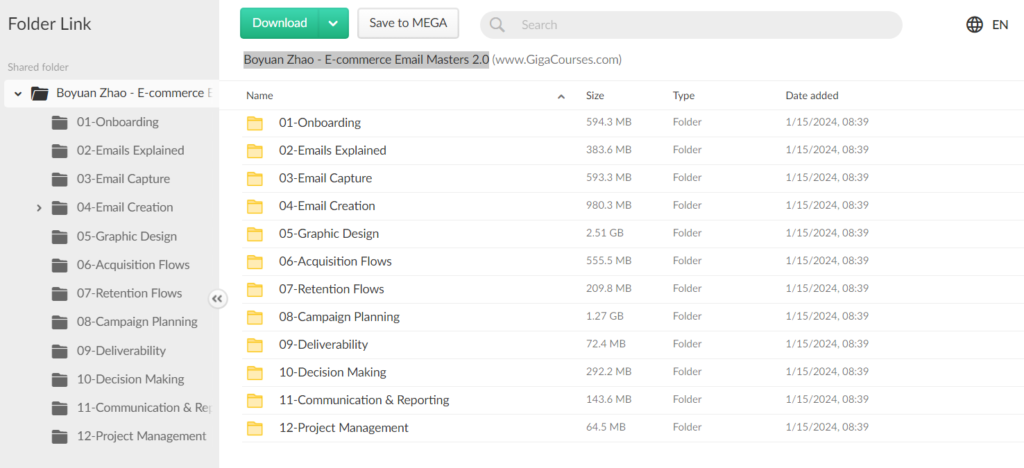Screen dimensions: 1024x468
Task: Open 12-Project Management name in file list
Action: (x=344, y=428)
